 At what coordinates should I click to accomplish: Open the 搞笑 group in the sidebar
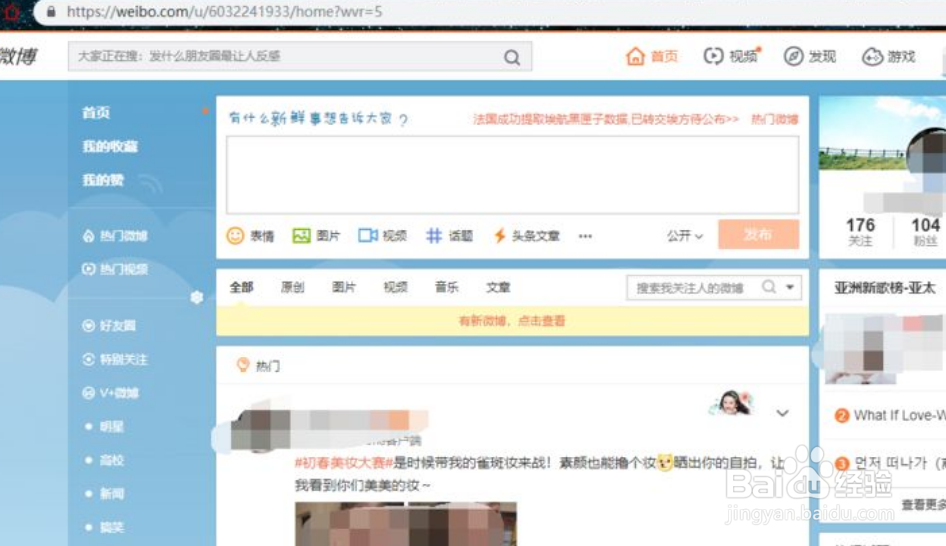click(111, 527)
